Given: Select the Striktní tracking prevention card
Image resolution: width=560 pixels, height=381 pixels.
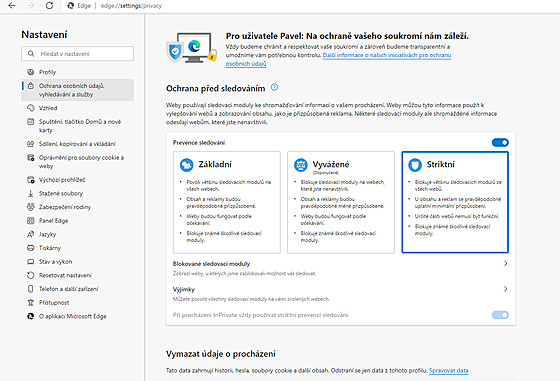Looking at the screenshot, I should coord(455,202).
